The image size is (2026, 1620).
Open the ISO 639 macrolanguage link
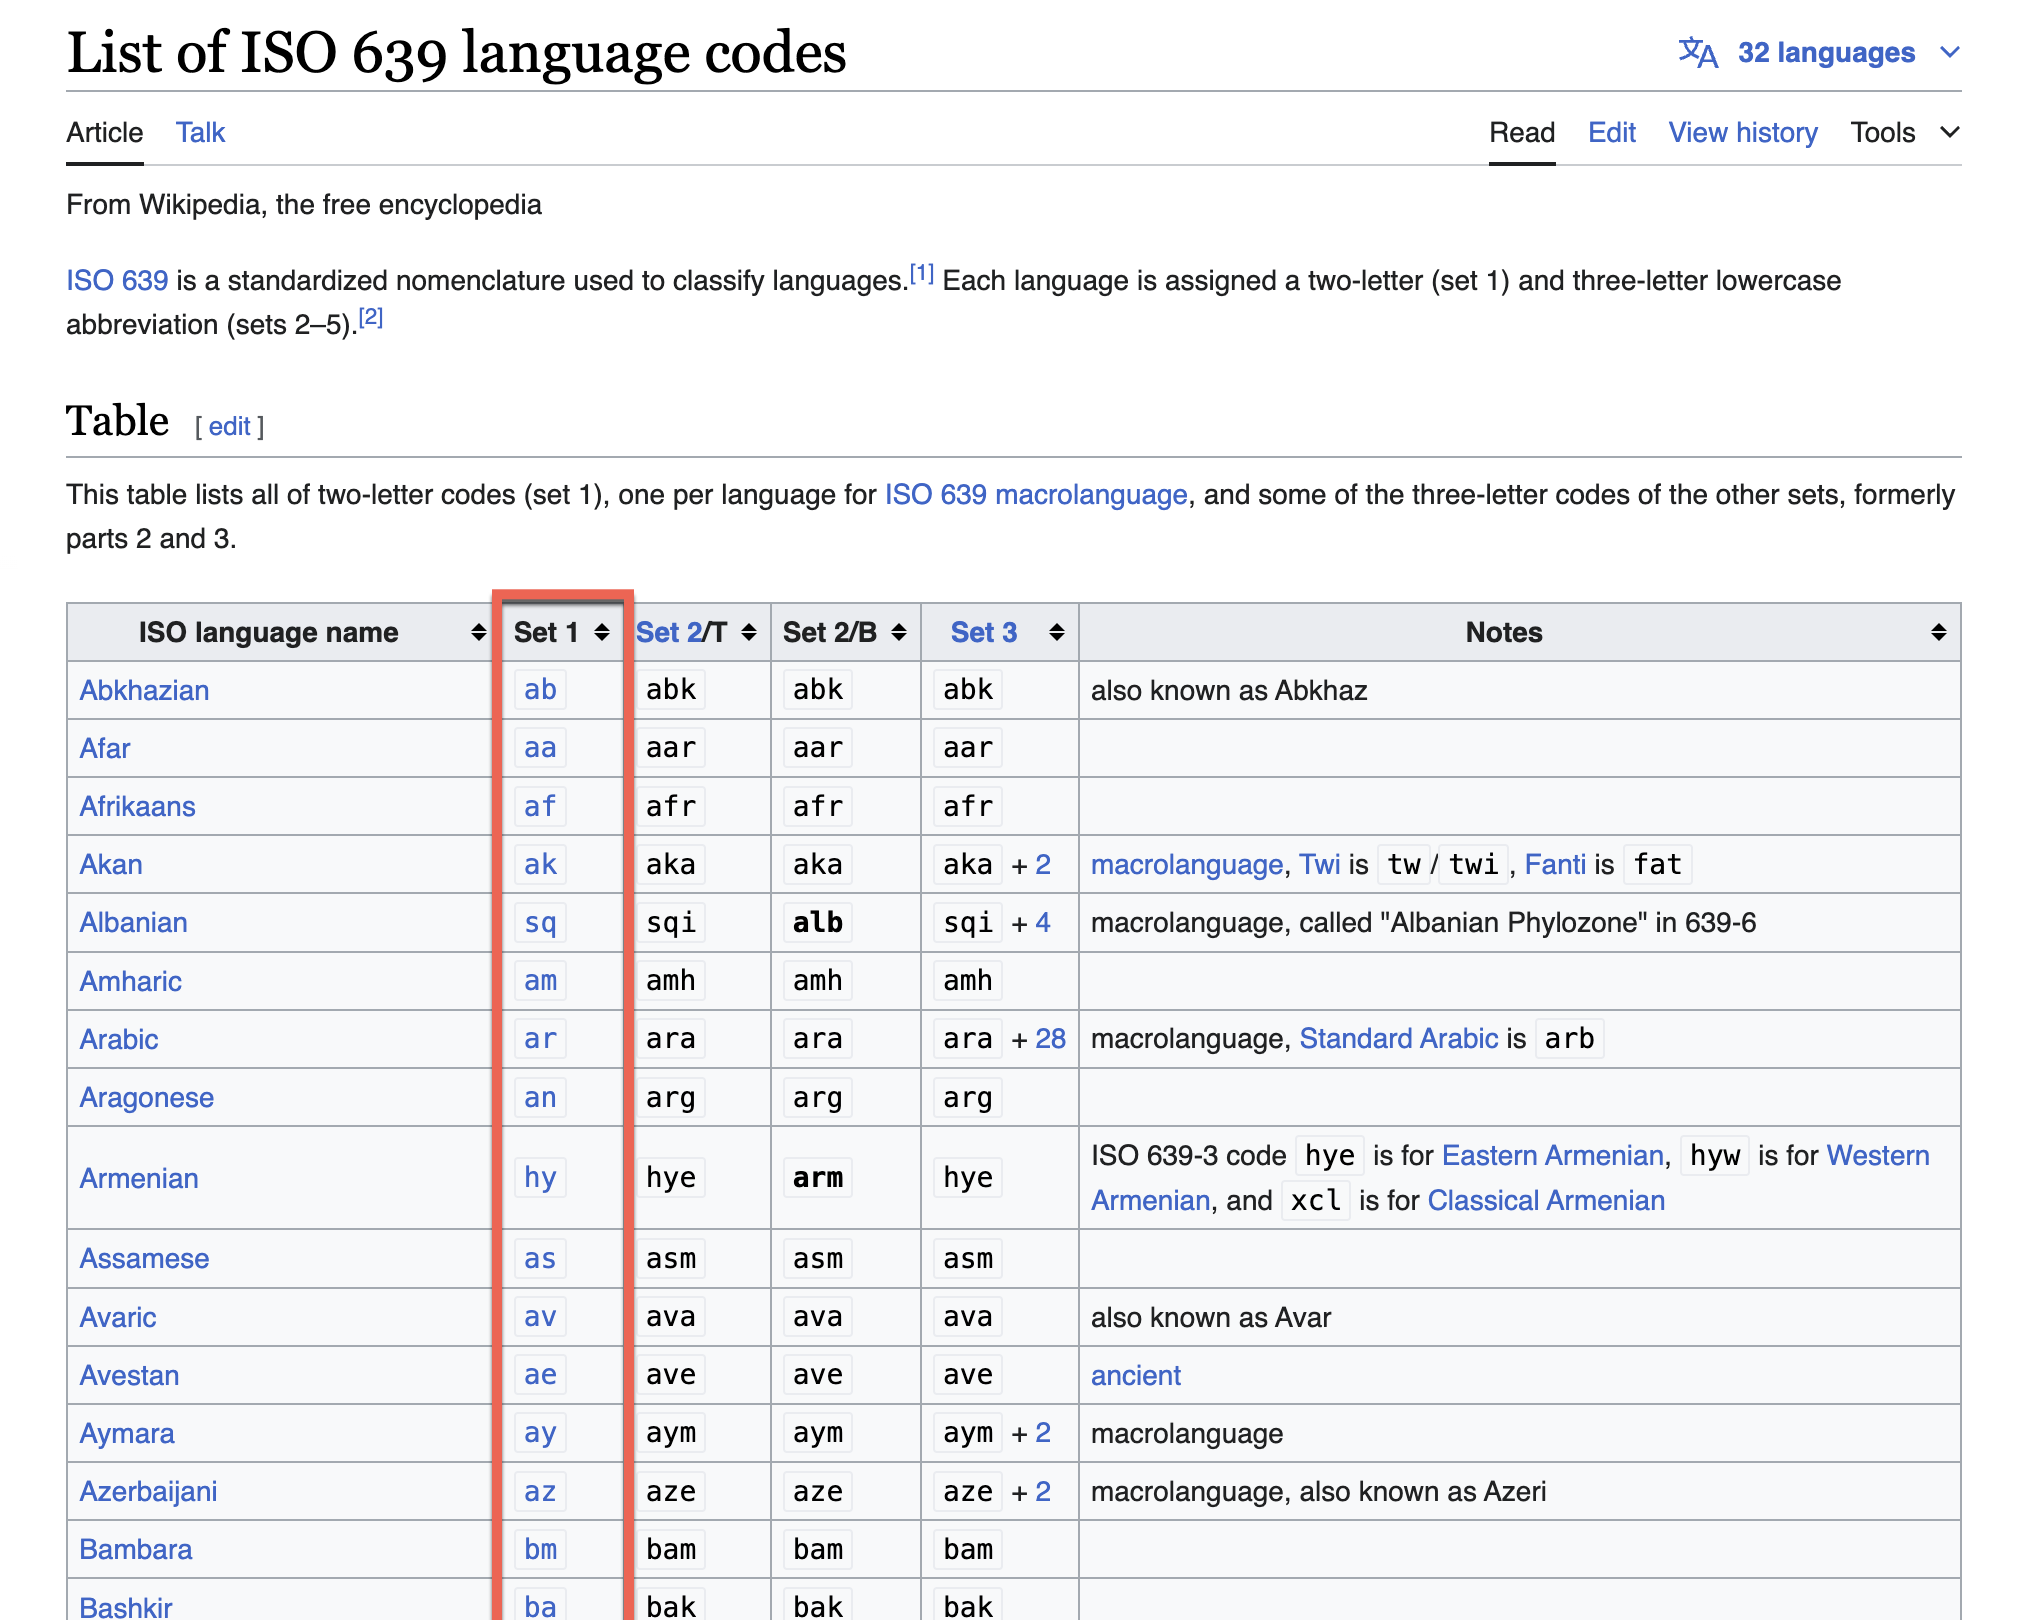pyautogui.click(x=1035, y=493)
